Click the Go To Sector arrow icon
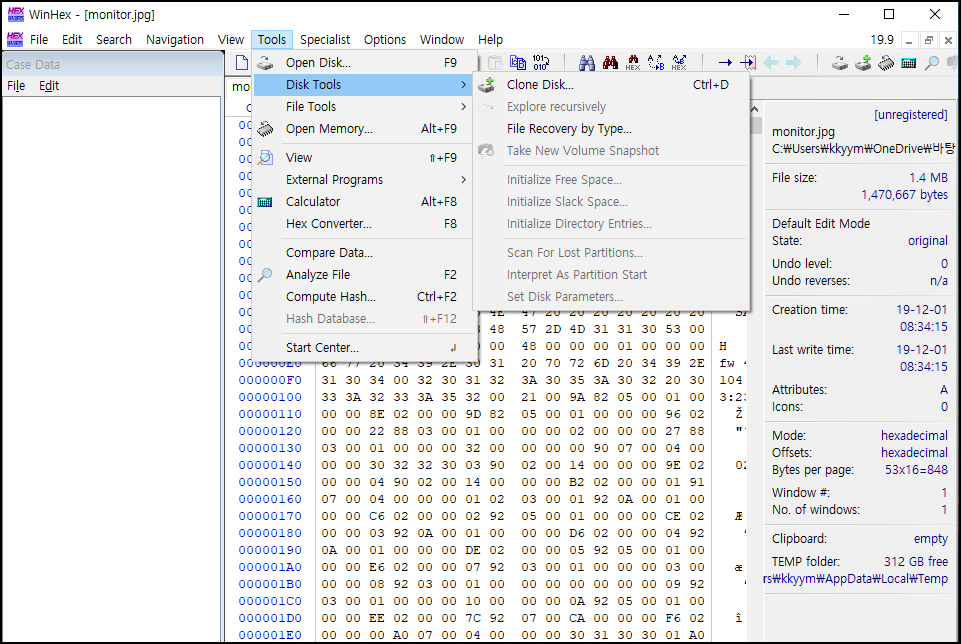The height and width of the screenshot is (644, 961). click(x=748, y=63)
